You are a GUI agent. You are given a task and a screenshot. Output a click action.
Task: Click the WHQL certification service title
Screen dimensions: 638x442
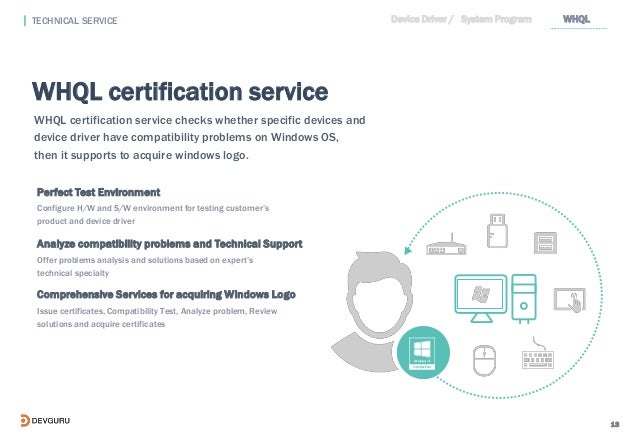[180, 91]
